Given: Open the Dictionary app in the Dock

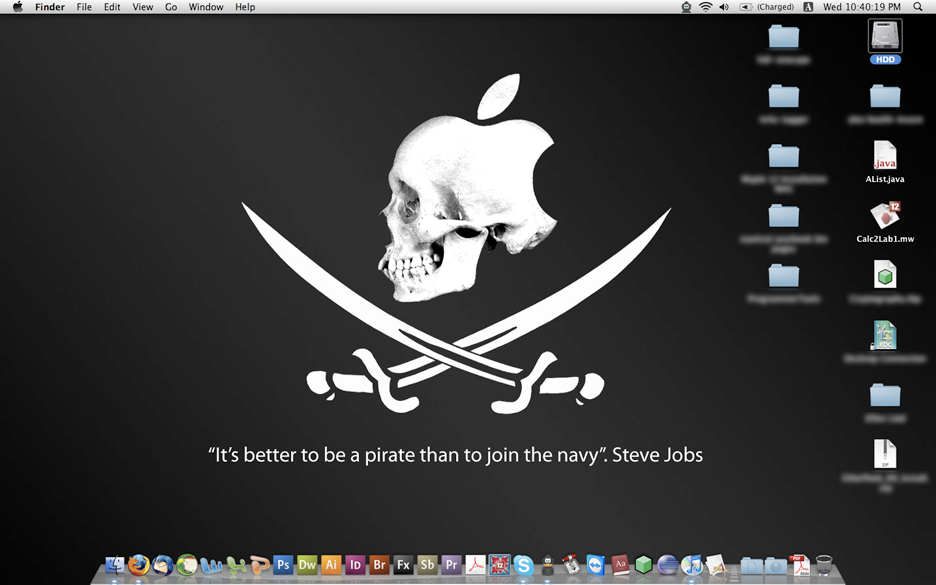Looking at the screenshot, I should click(620, 565).
